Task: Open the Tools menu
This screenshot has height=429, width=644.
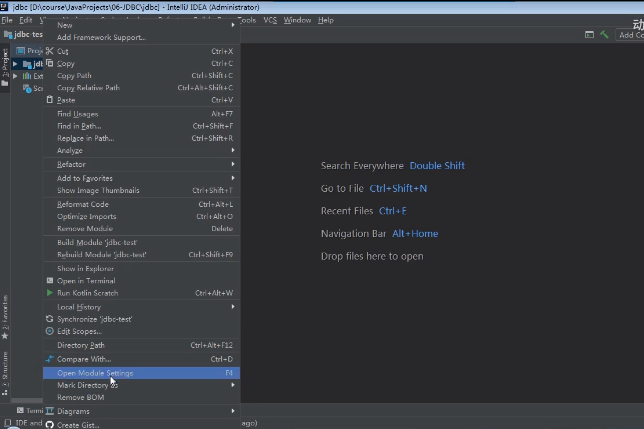Action: pyautogui.click(x=247, y=20)
